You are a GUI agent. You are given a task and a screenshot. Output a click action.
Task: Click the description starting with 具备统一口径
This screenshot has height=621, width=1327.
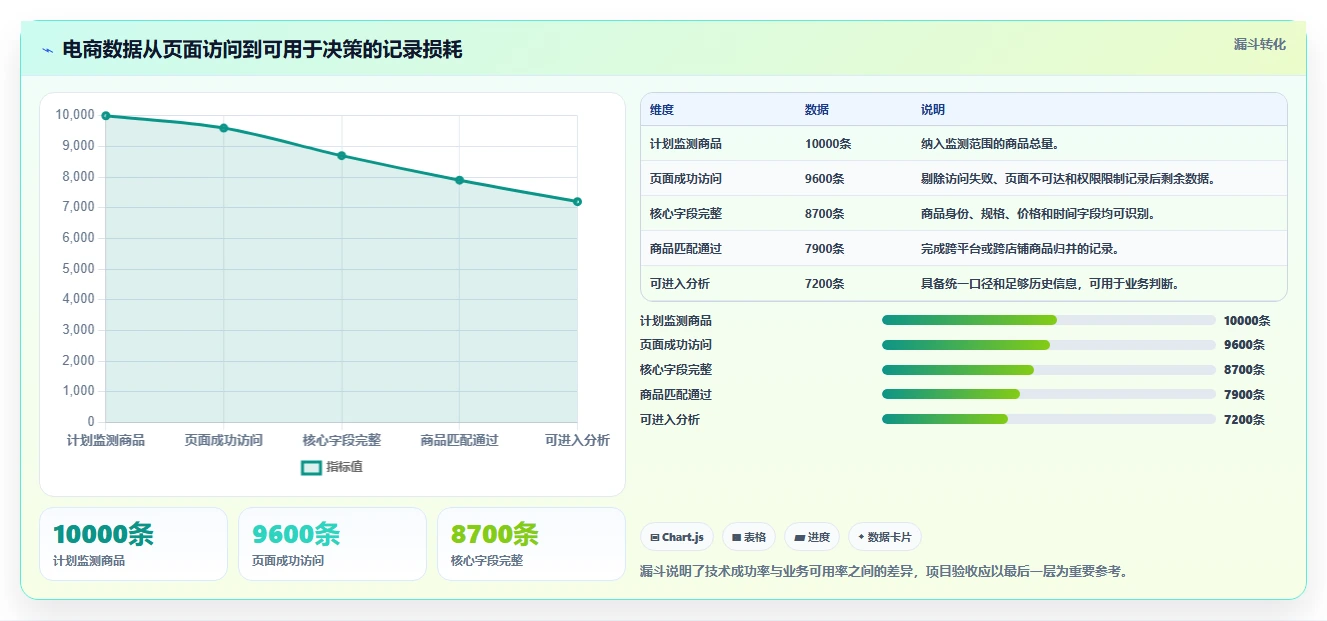coord(1051,284)
